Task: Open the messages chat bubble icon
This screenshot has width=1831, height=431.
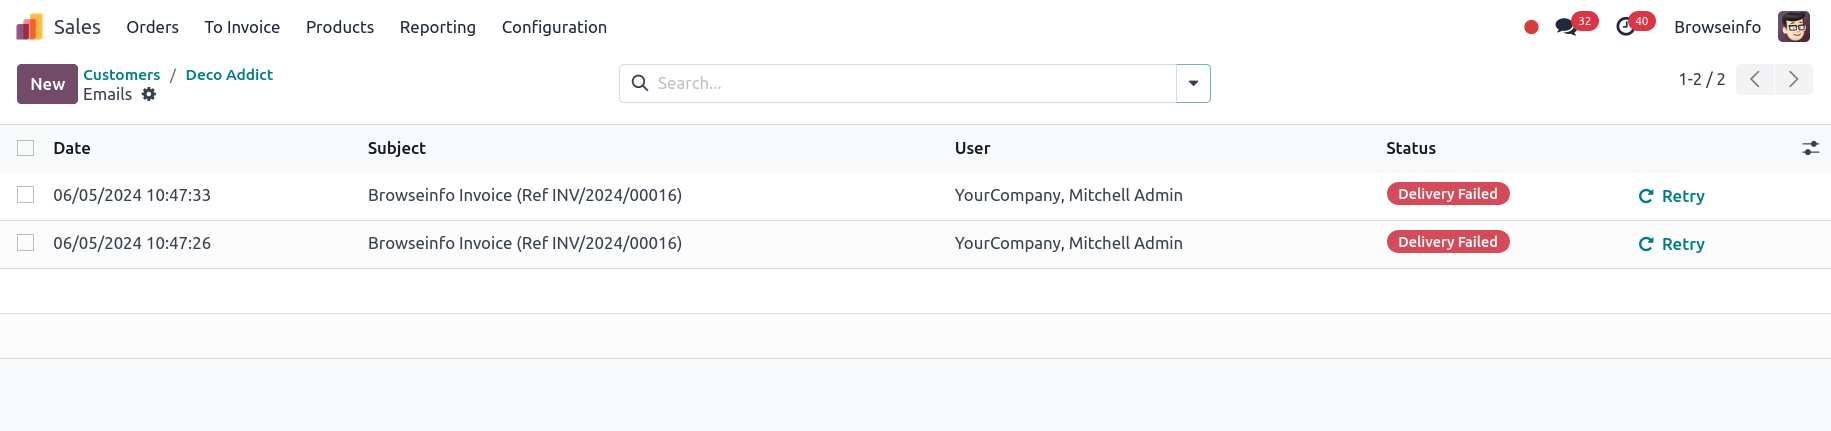Action: tap(1566, 27)
